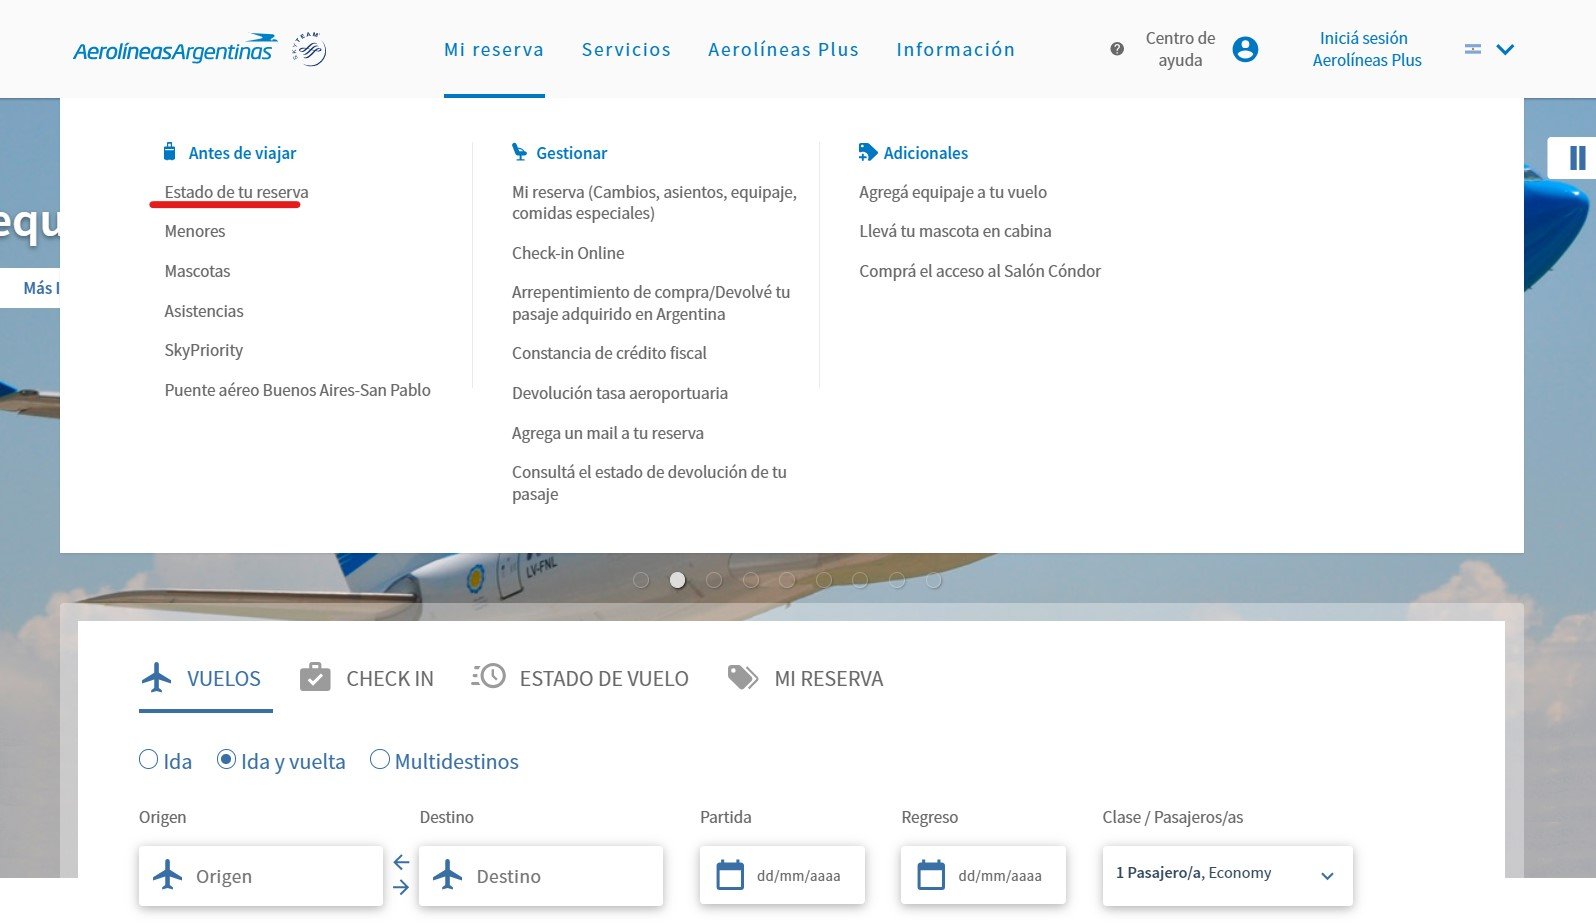Open the Mi reserva top menu

point(494,49)
